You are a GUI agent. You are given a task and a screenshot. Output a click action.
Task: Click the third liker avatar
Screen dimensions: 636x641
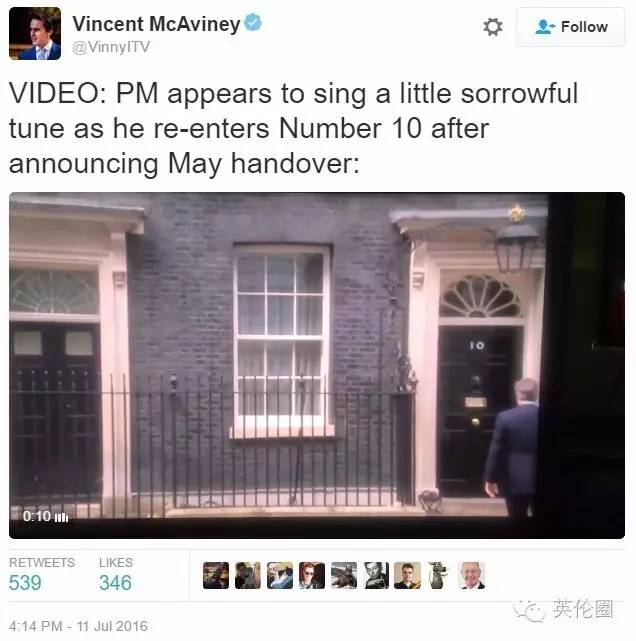pos(280,576)
